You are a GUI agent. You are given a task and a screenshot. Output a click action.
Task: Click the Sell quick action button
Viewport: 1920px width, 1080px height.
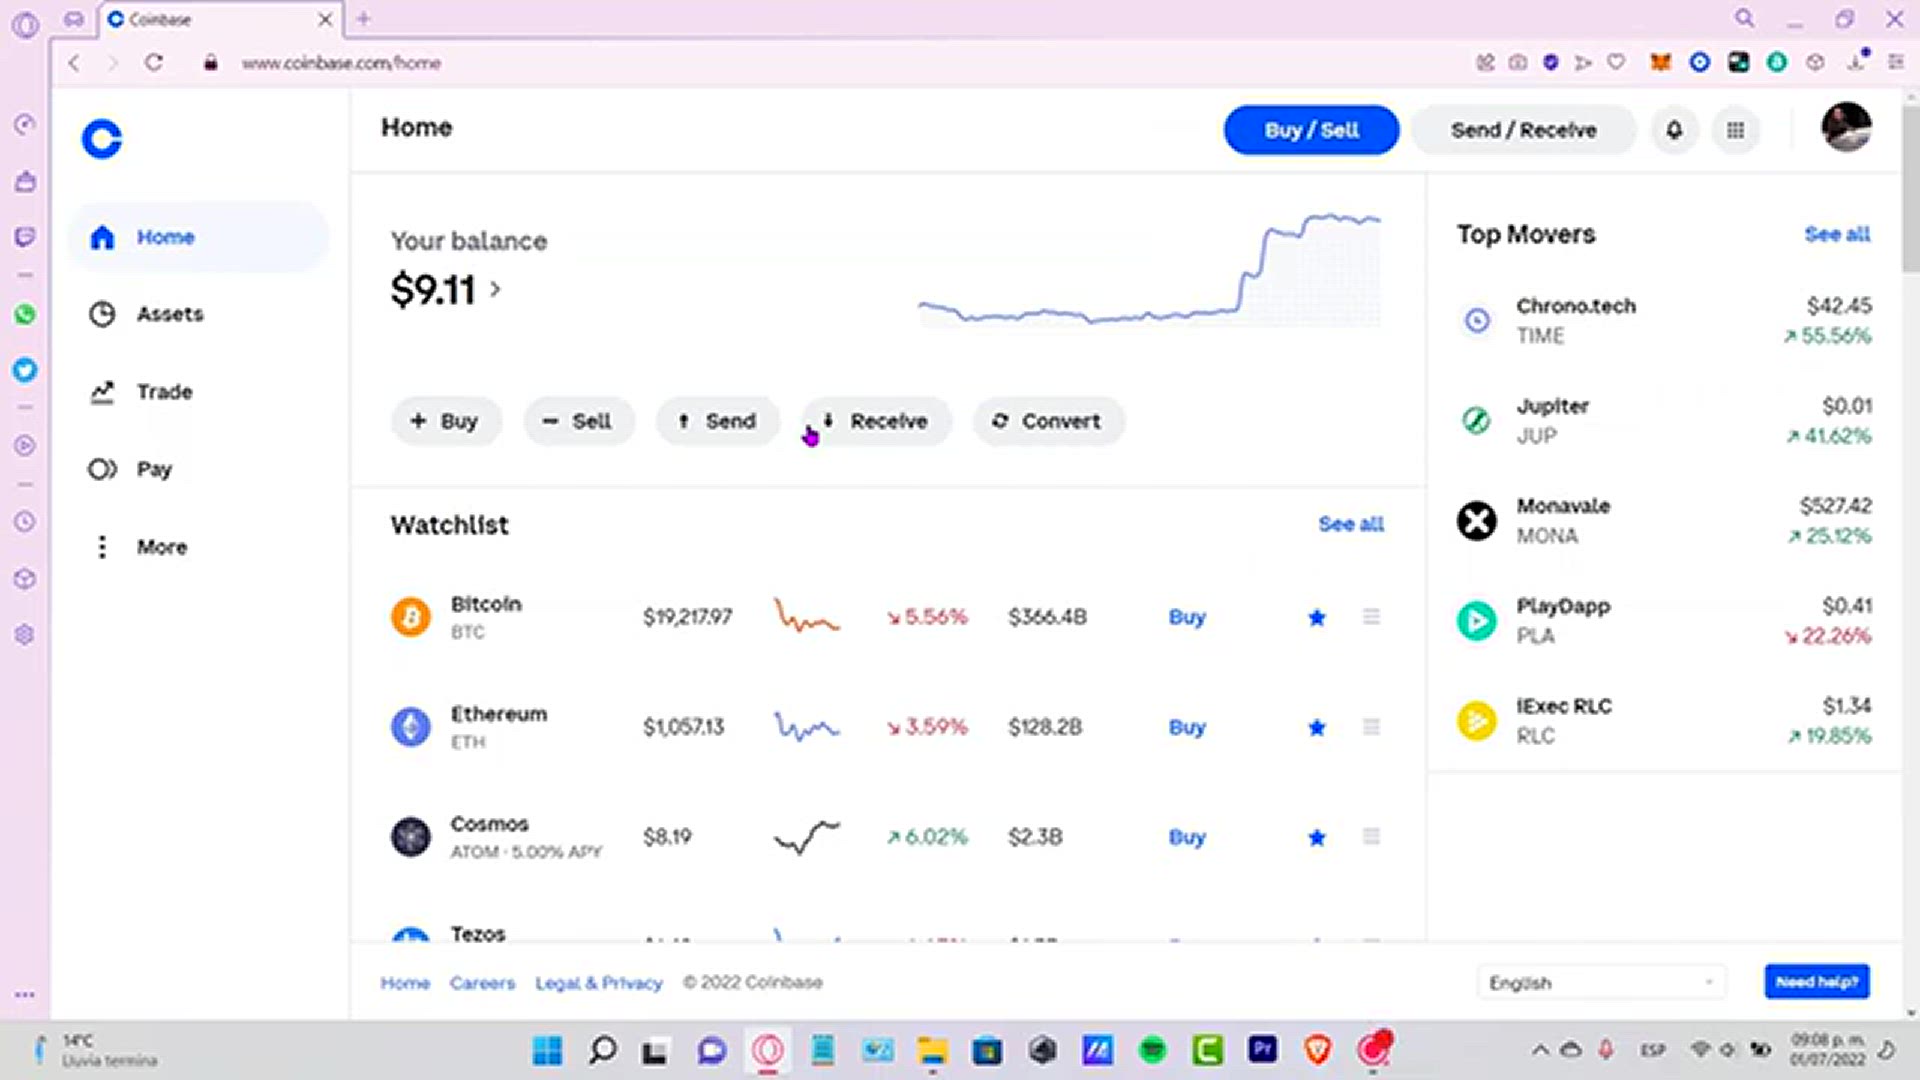(x=578, y=421)
